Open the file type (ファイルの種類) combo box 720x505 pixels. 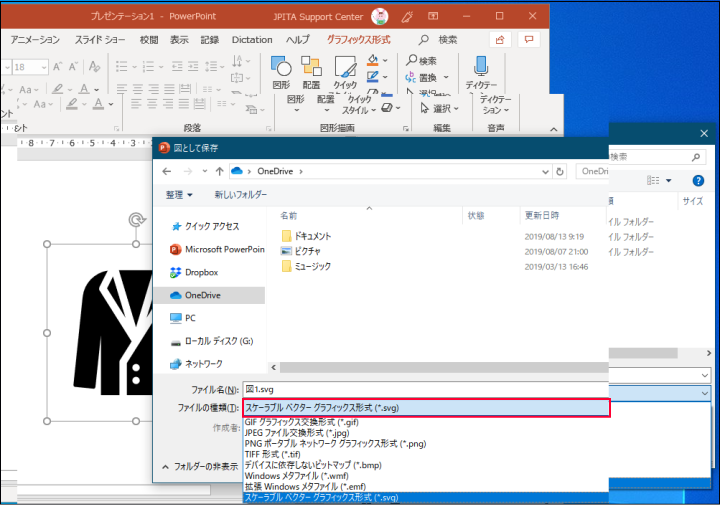[425, 408]
